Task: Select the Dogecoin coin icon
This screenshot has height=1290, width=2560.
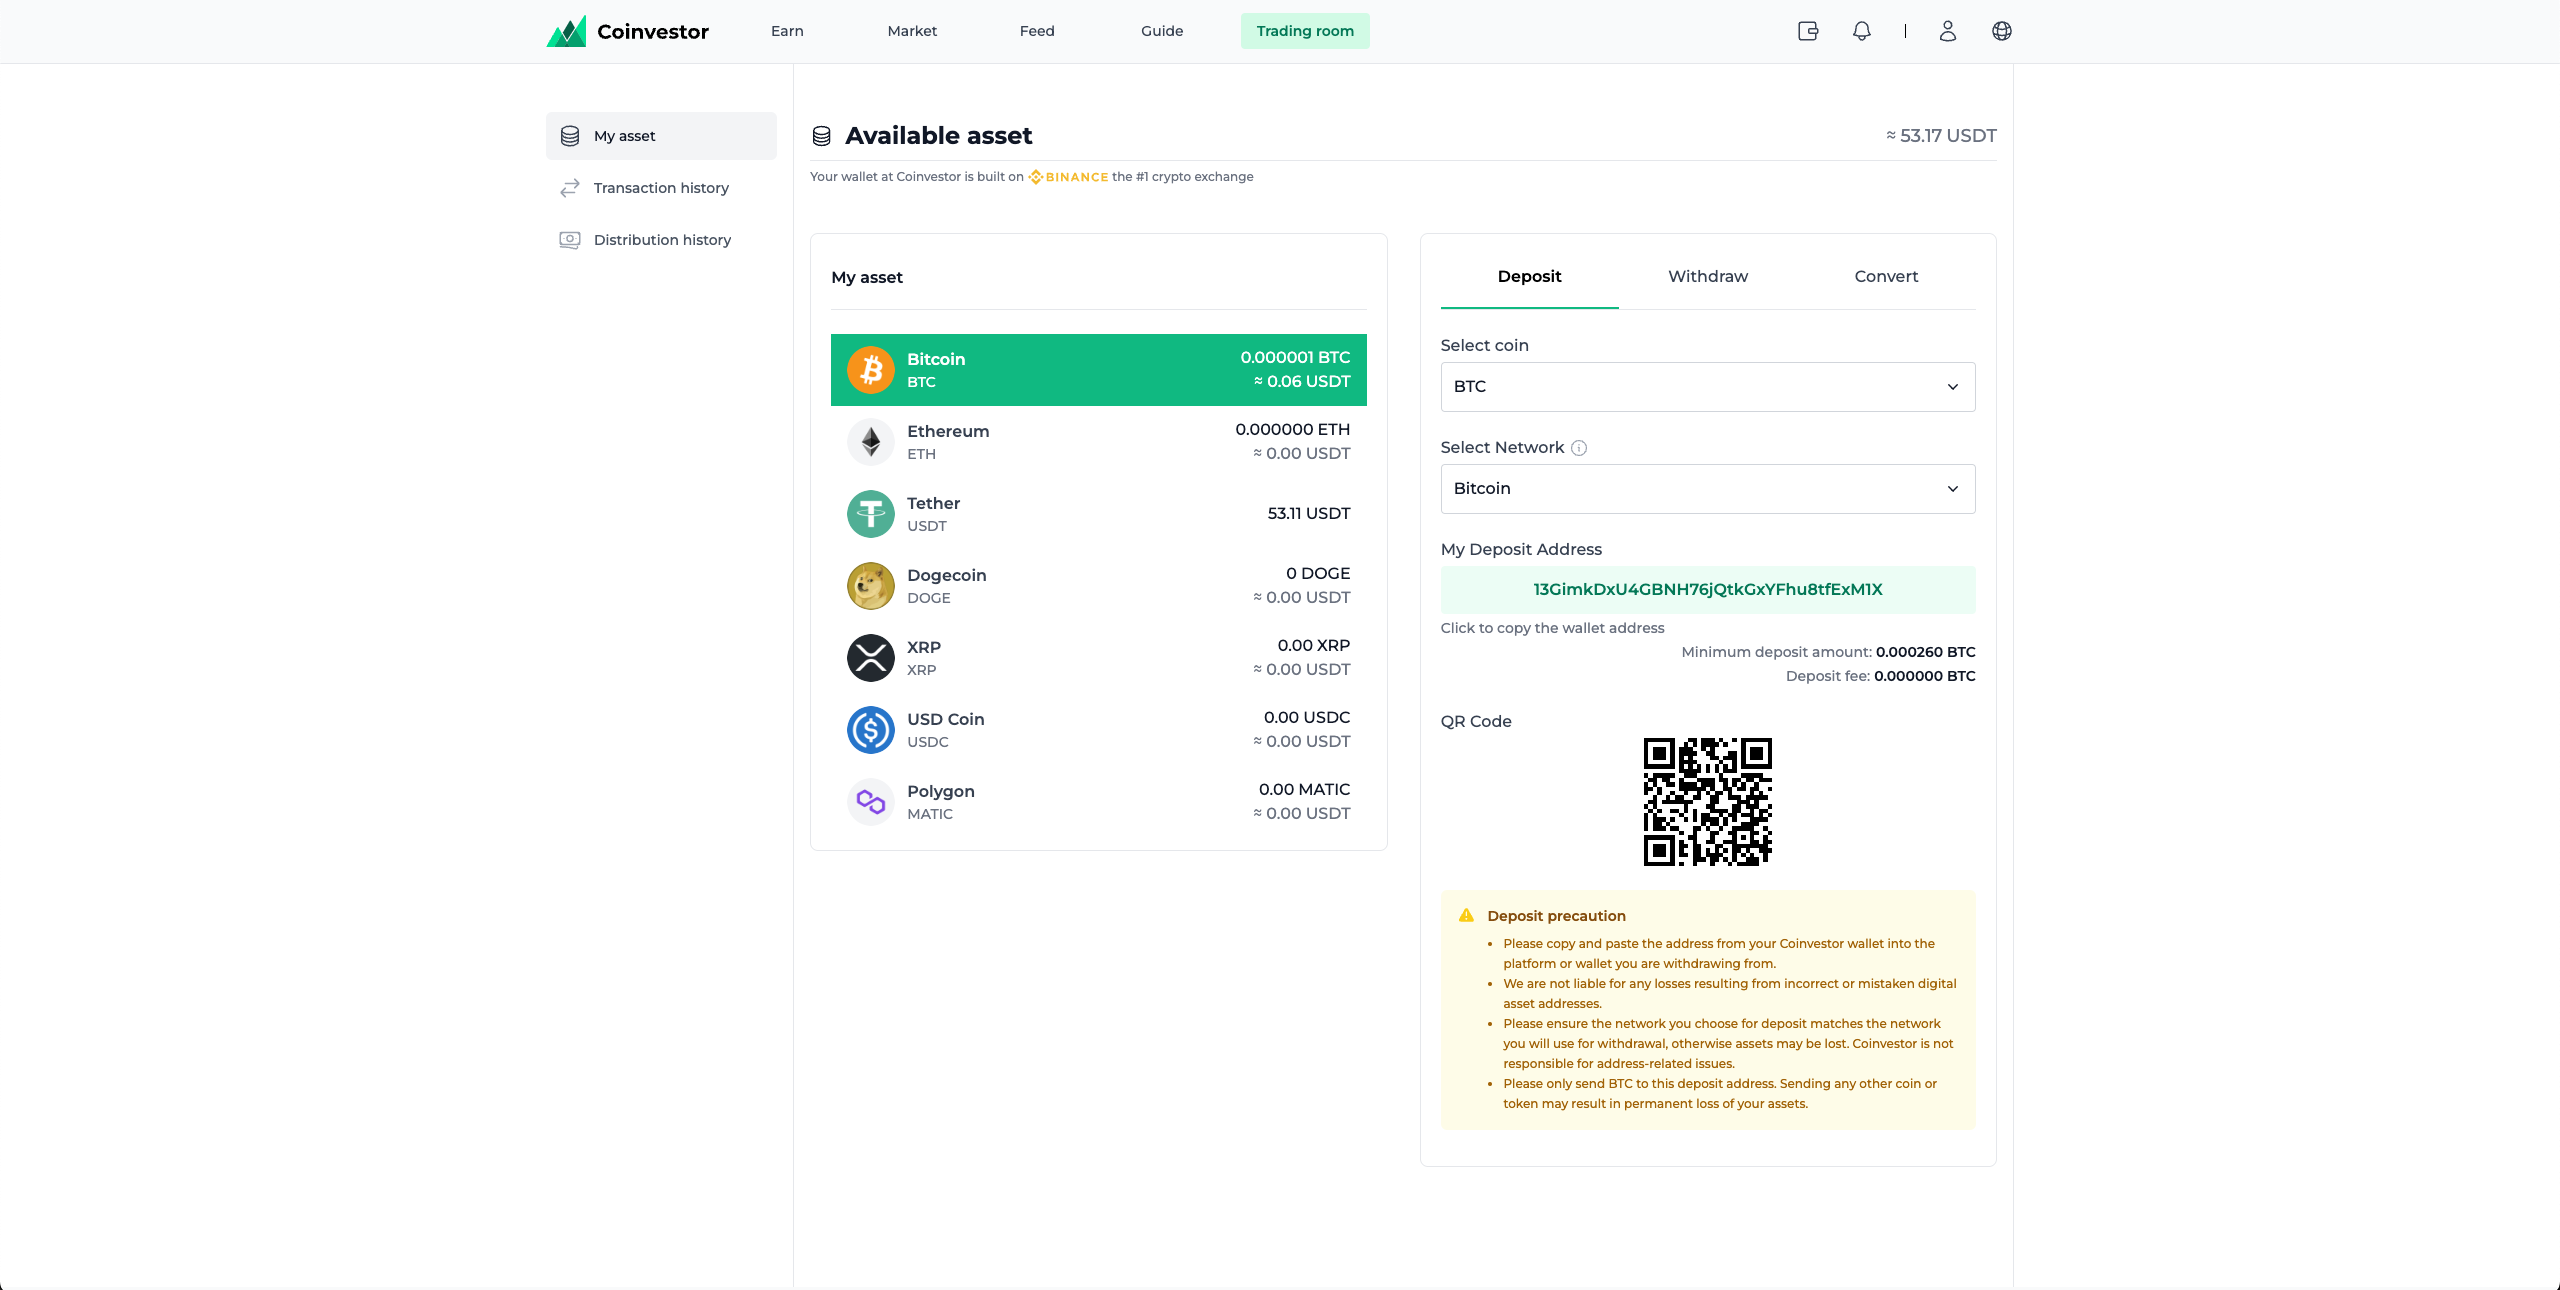Action: click(x=871, y=586)
